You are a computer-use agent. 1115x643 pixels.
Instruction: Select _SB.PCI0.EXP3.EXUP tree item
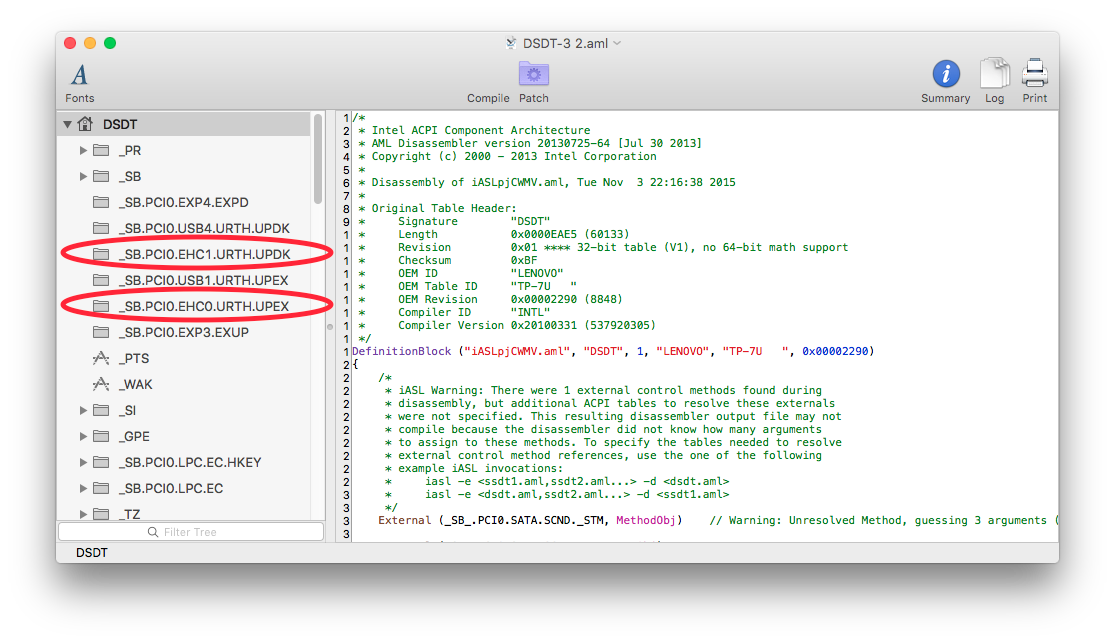(x=183, y=332)
